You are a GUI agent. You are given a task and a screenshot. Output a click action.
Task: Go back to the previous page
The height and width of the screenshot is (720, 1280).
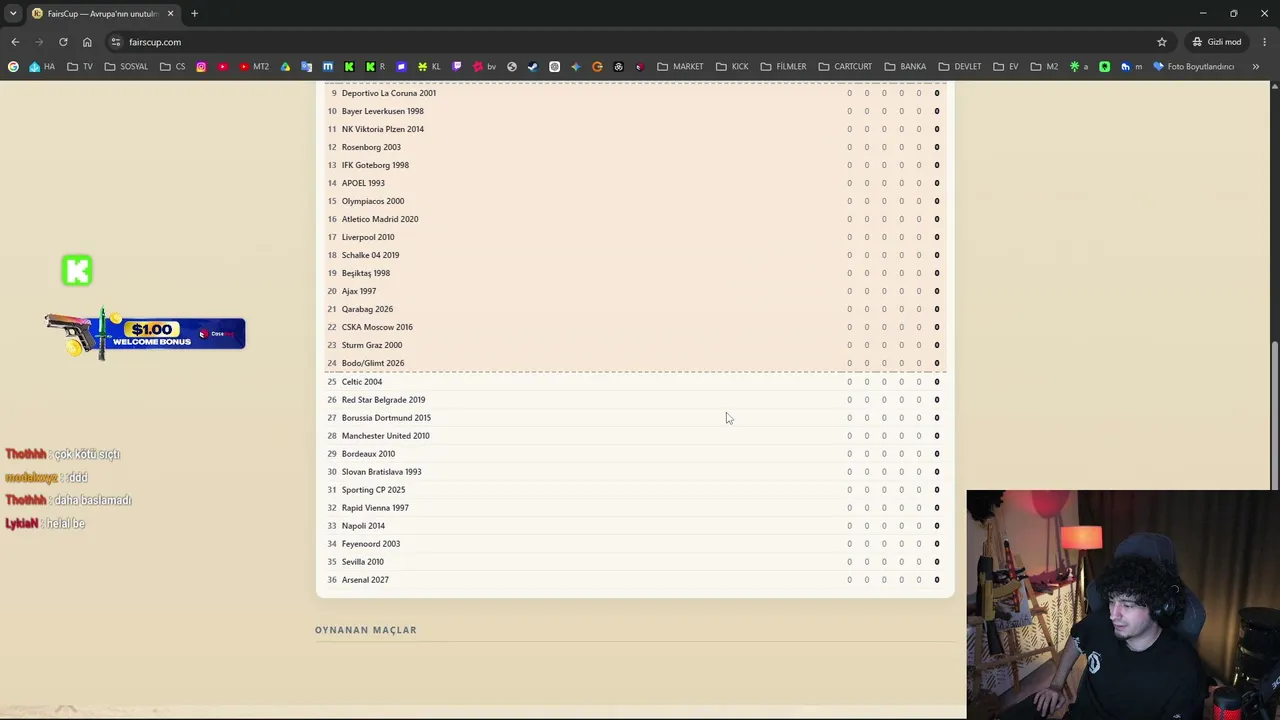15,42
